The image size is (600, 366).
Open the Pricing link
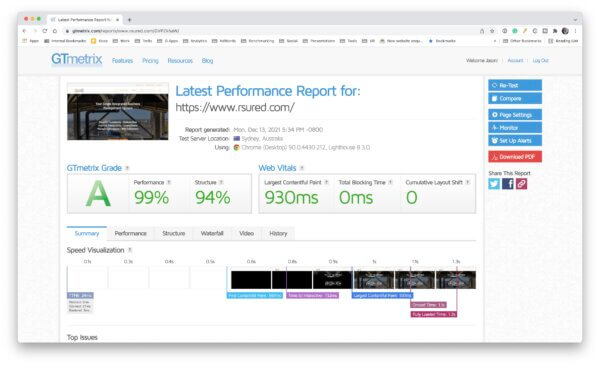150,60
